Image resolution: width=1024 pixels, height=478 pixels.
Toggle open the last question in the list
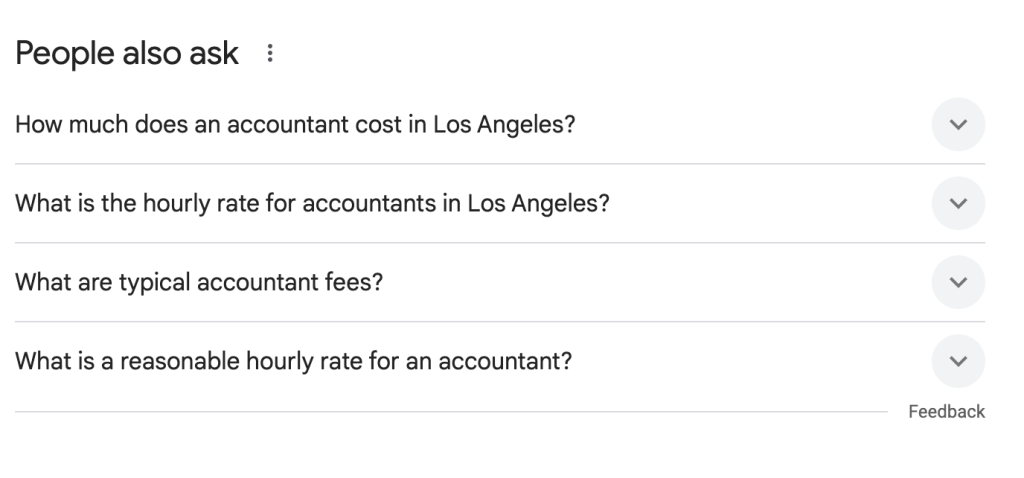[958, 361]
